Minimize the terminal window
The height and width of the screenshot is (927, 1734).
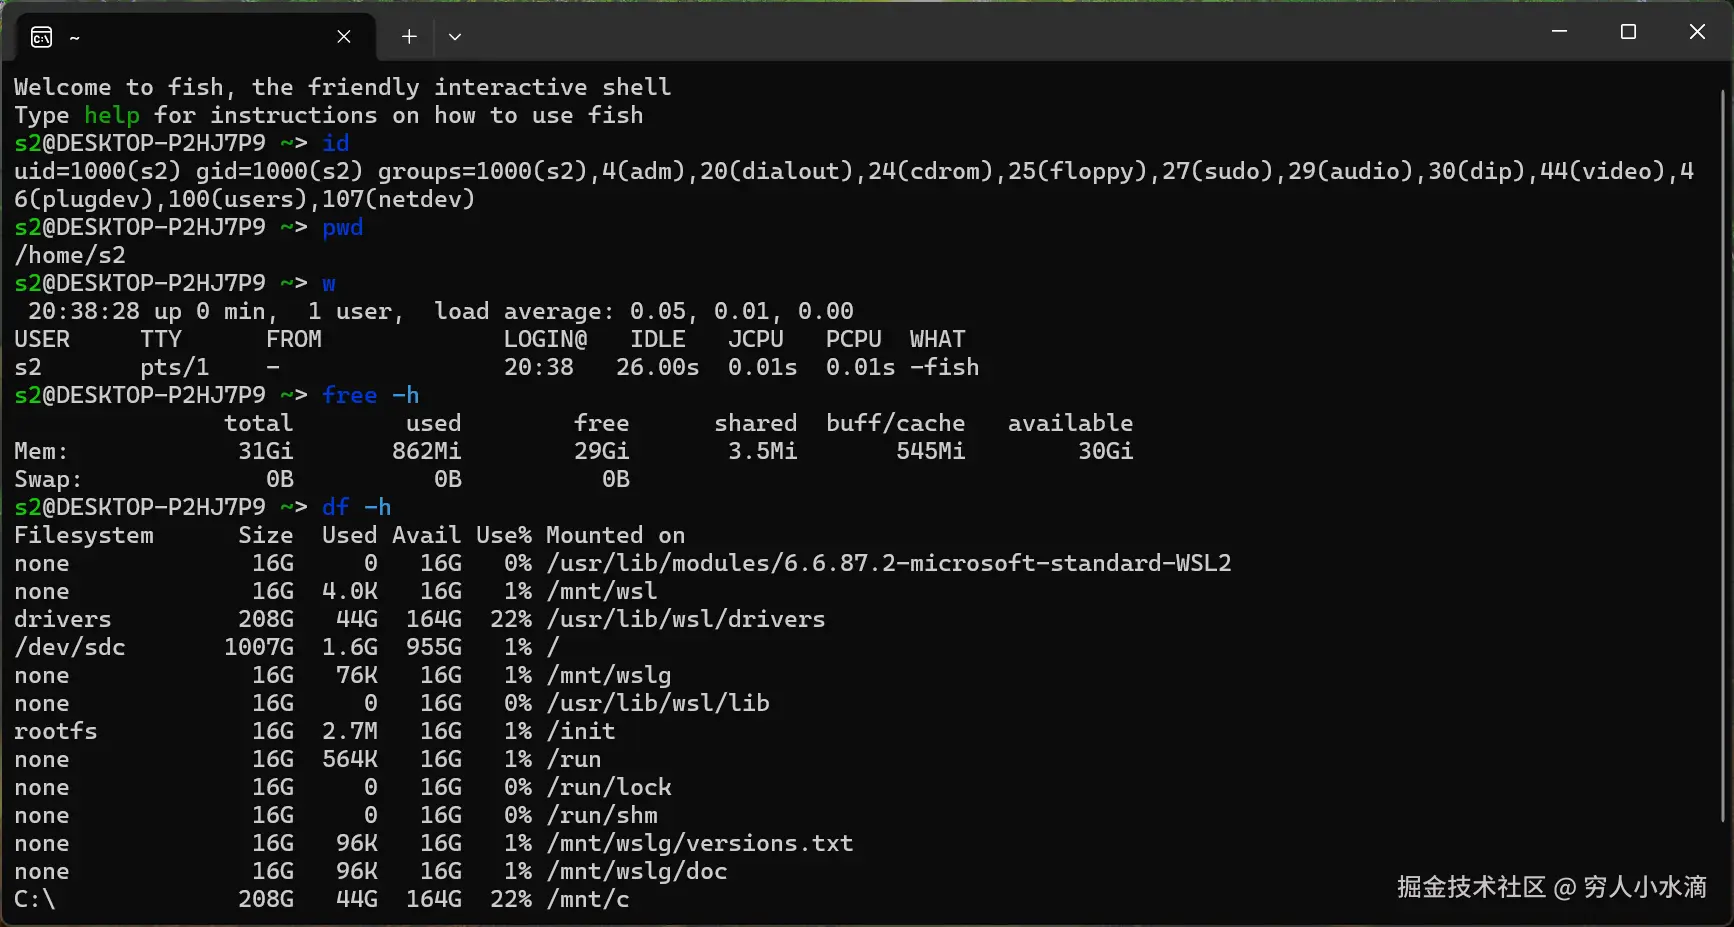pos(1559,32)
